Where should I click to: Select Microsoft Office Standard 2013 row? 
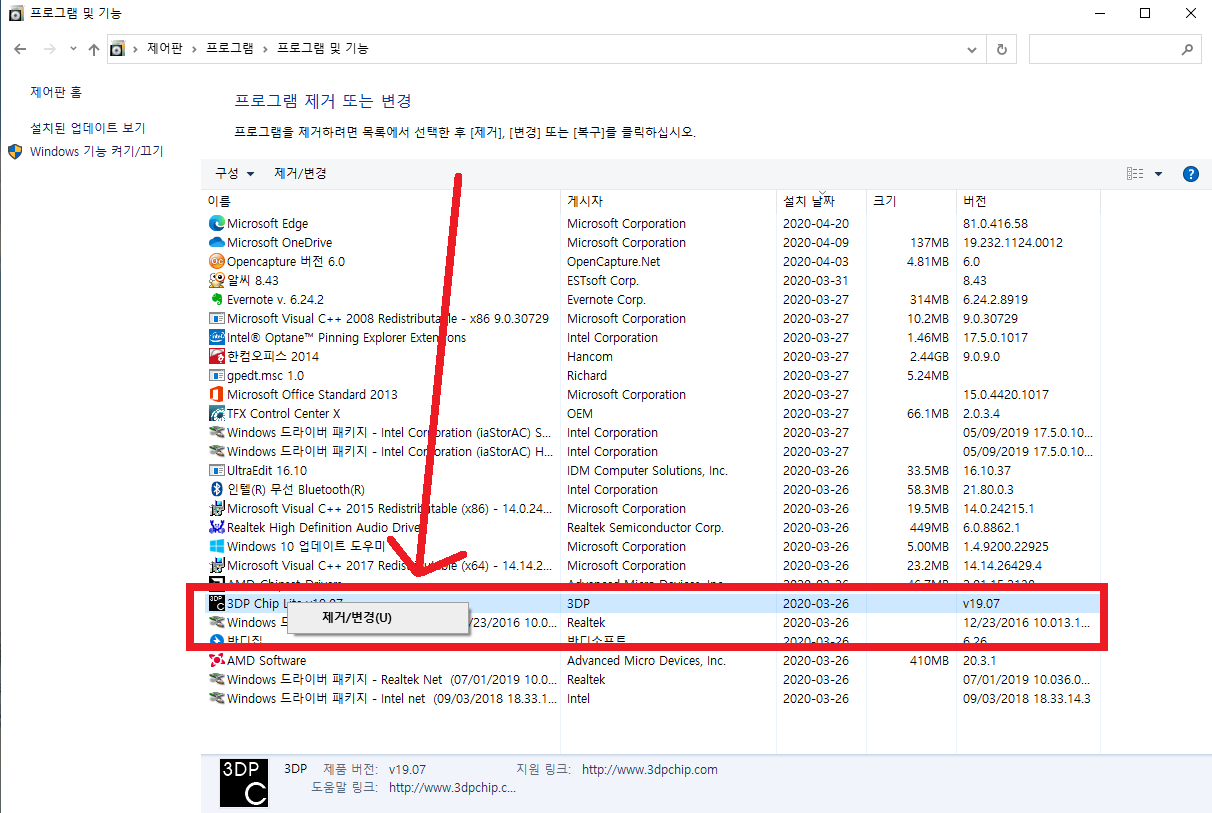[x=652, y=395]
